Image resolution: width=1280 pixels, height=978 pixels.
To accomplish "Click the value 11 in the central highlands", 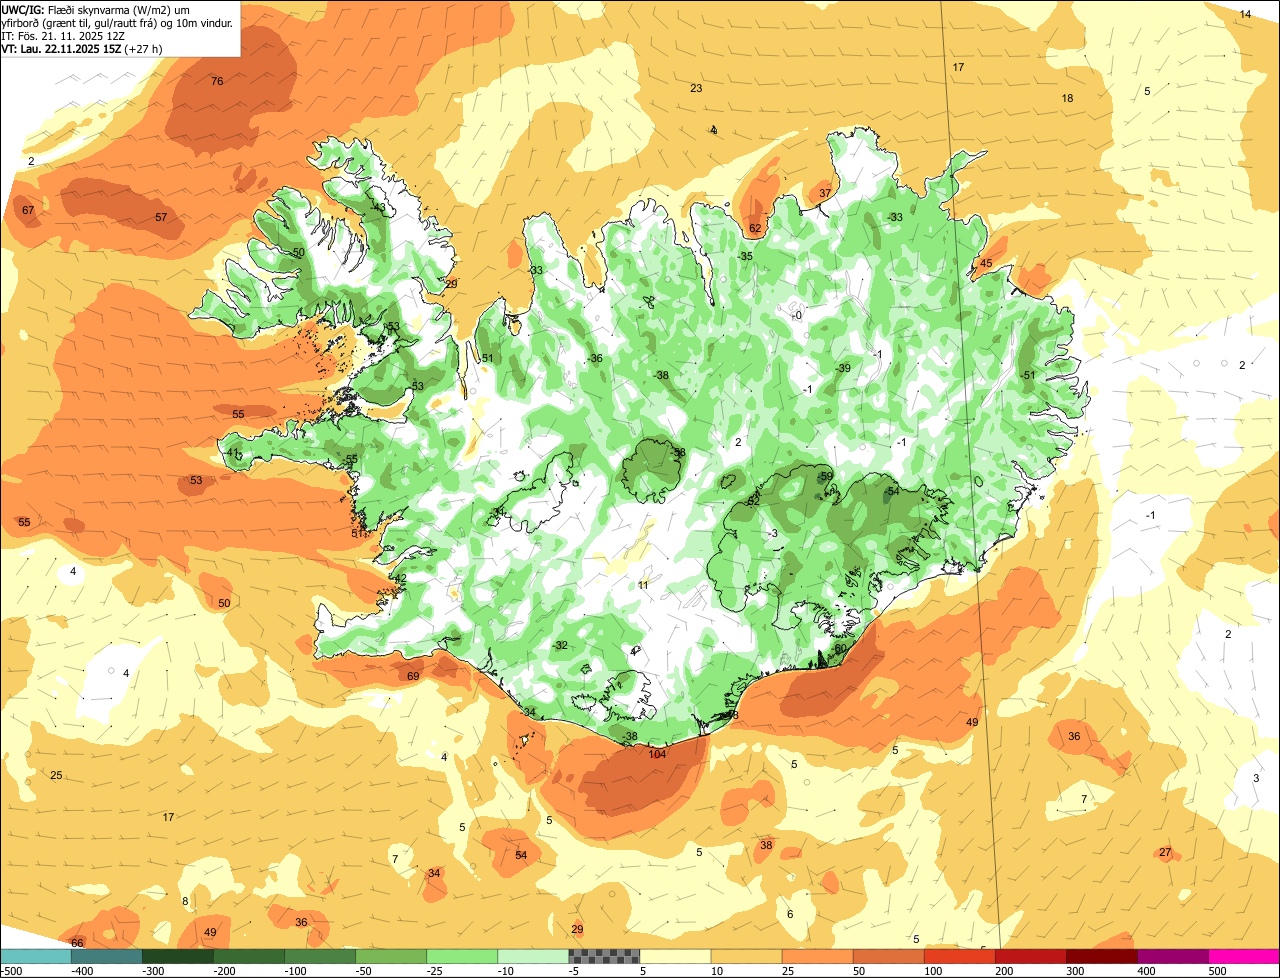I will 643,585.
